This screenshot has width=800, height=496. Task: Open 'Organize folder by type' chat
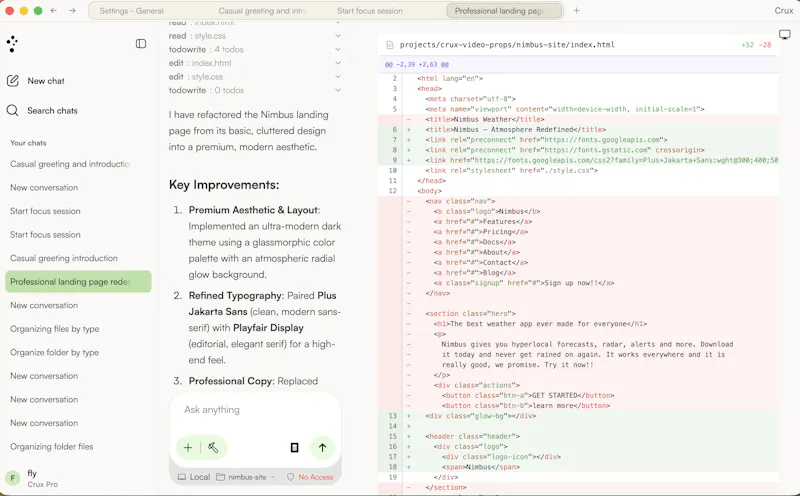click(78, 353)
